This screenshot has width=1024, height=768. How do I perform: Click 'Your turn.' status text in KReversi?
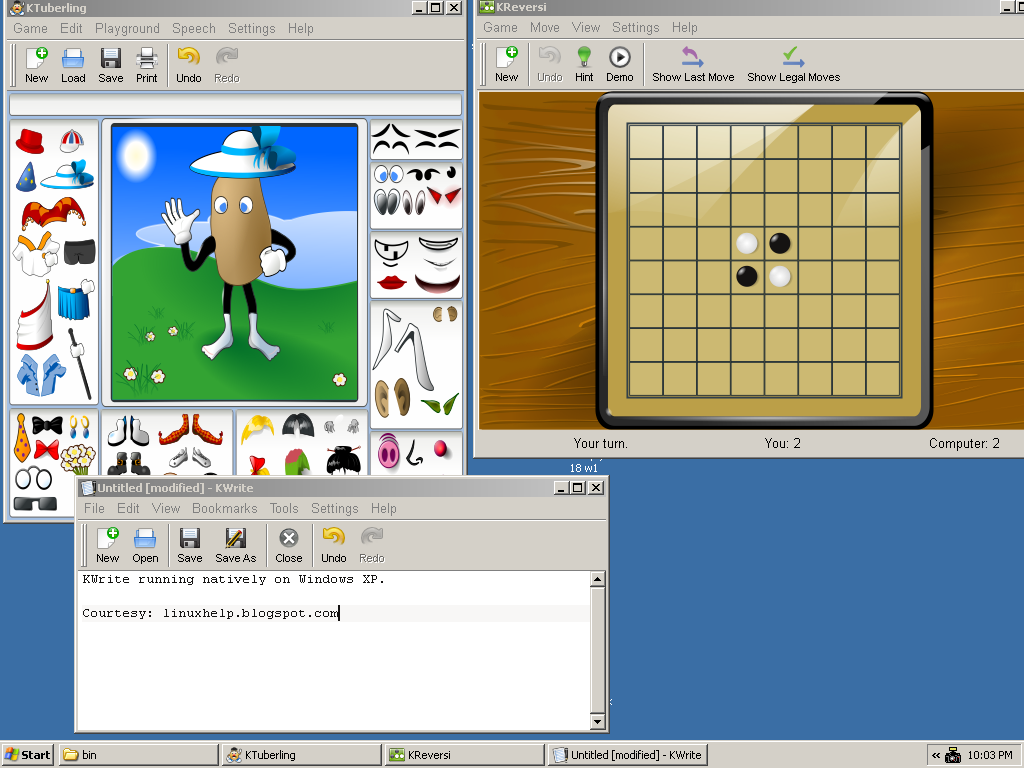click(x=600, y=443)
